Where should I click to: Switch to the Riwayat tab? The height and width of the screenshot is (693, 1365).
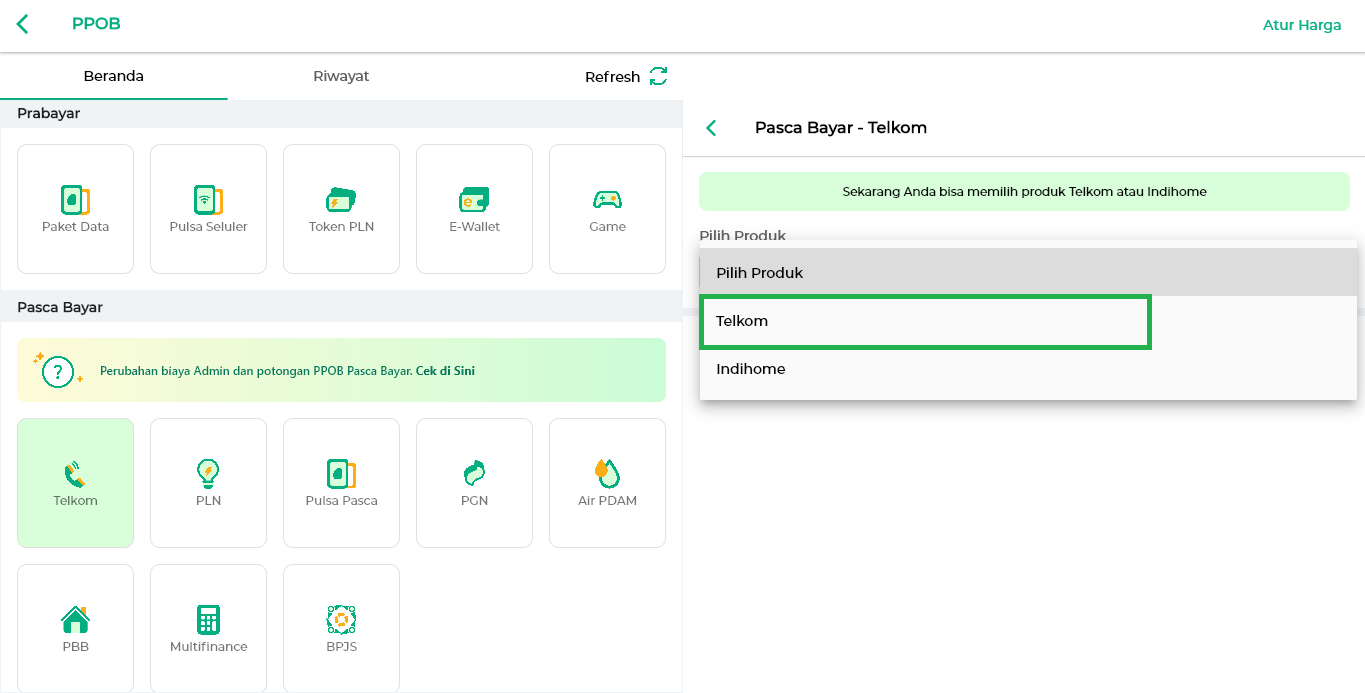[341, 76]
